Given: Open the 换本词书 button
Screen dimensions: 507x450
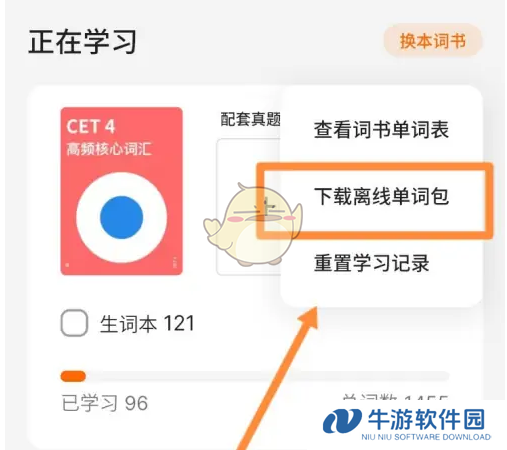Looking at the screenshot, I should tap(433, 41).
